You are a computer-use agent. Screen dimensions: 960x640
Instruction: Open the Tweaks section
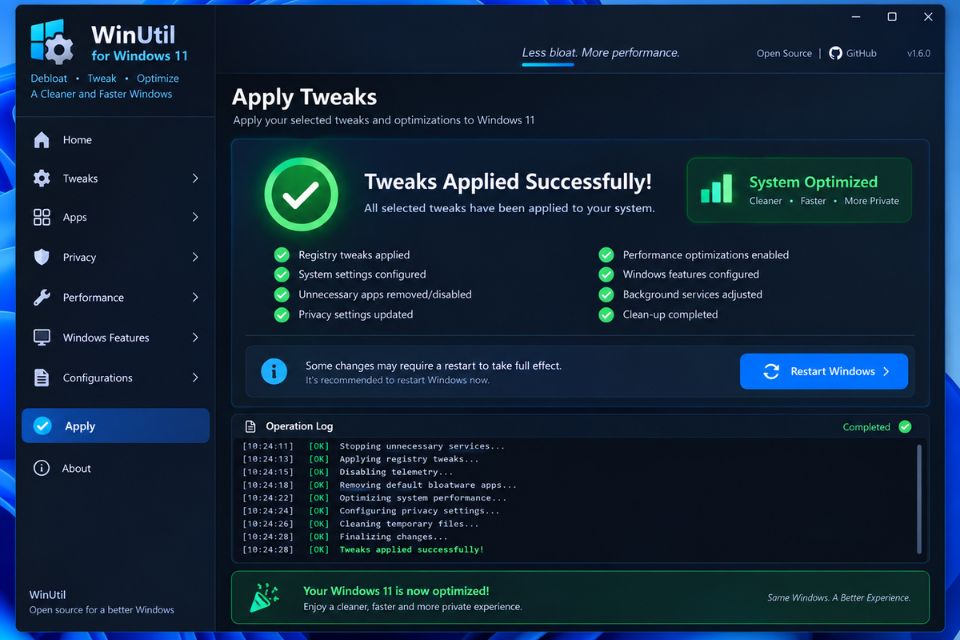[x=116, y=178]
